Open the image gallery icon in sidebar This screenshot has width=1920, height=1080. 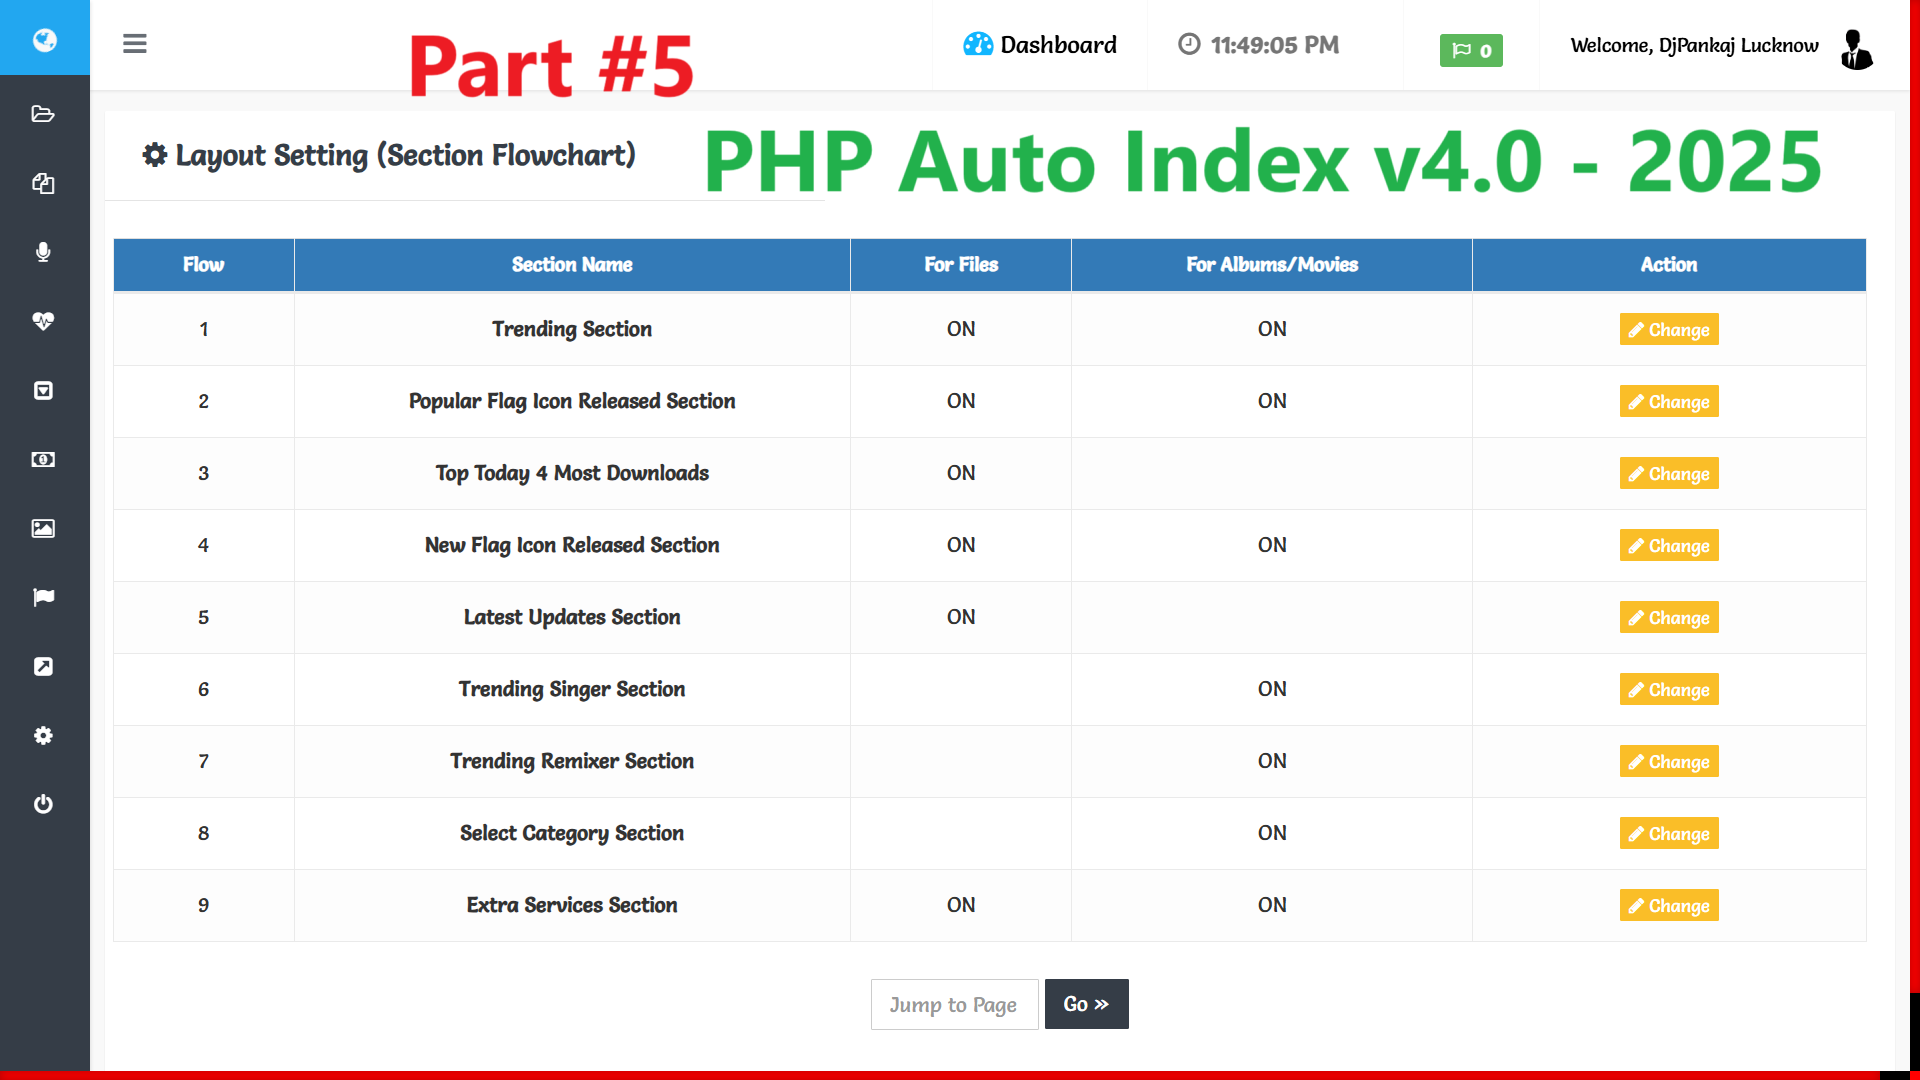click(x=44, y=527)
